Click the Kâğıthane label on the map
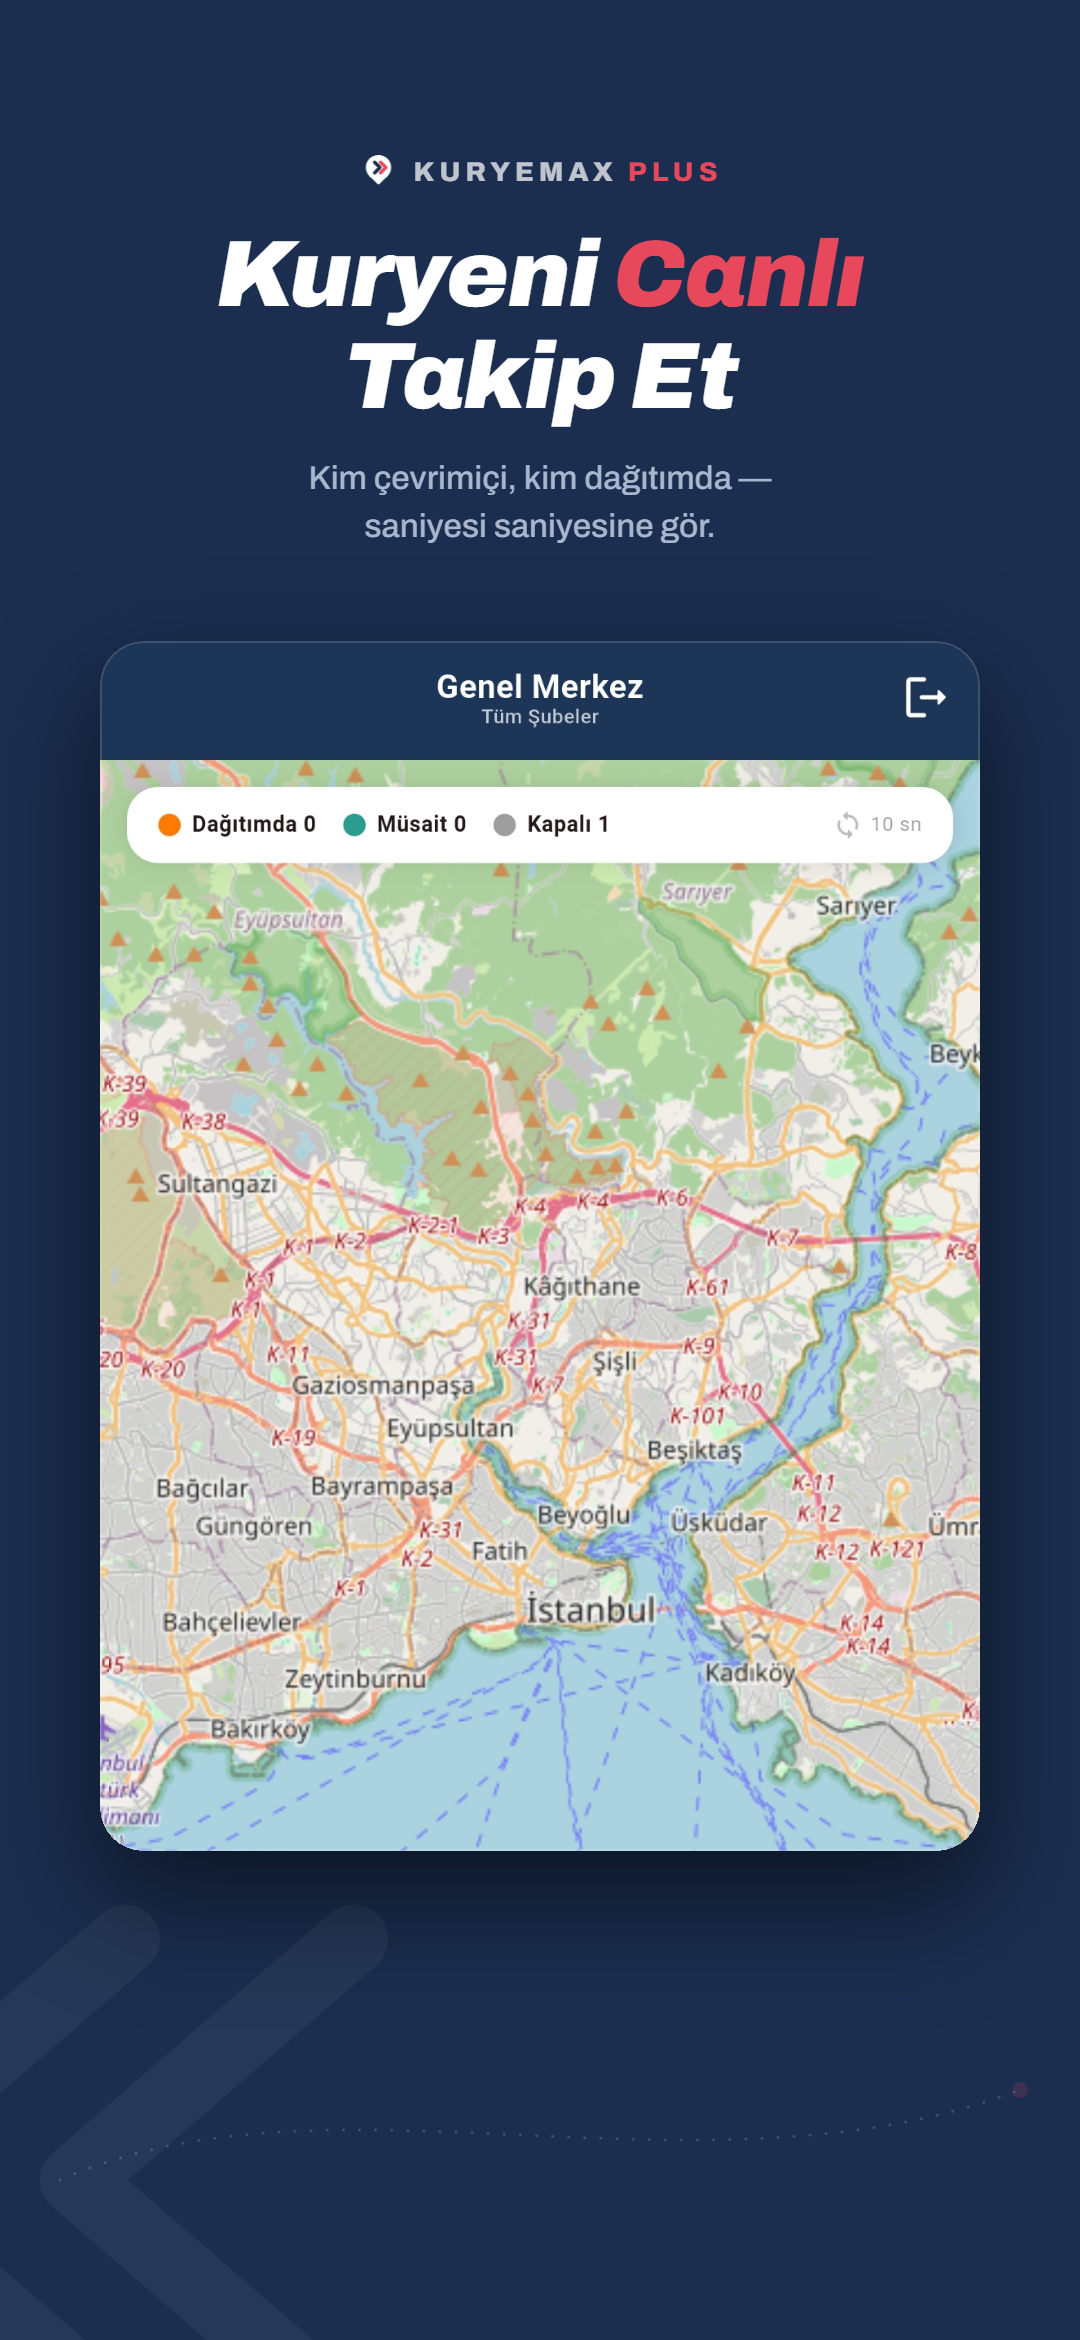 click(x=582, y=1286)
